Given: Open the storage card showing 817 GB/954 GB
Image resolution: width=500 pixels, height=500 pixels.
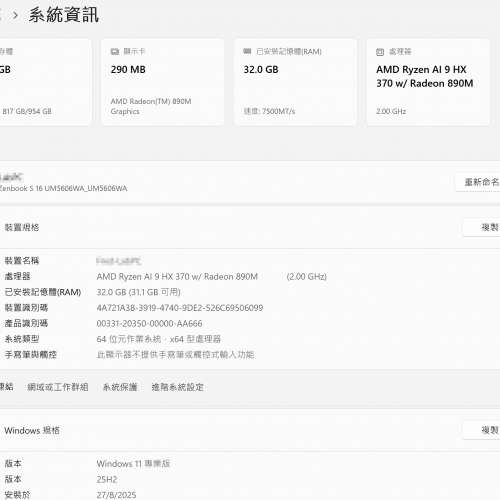Looking at the screenshot, I should click(45, 82).
